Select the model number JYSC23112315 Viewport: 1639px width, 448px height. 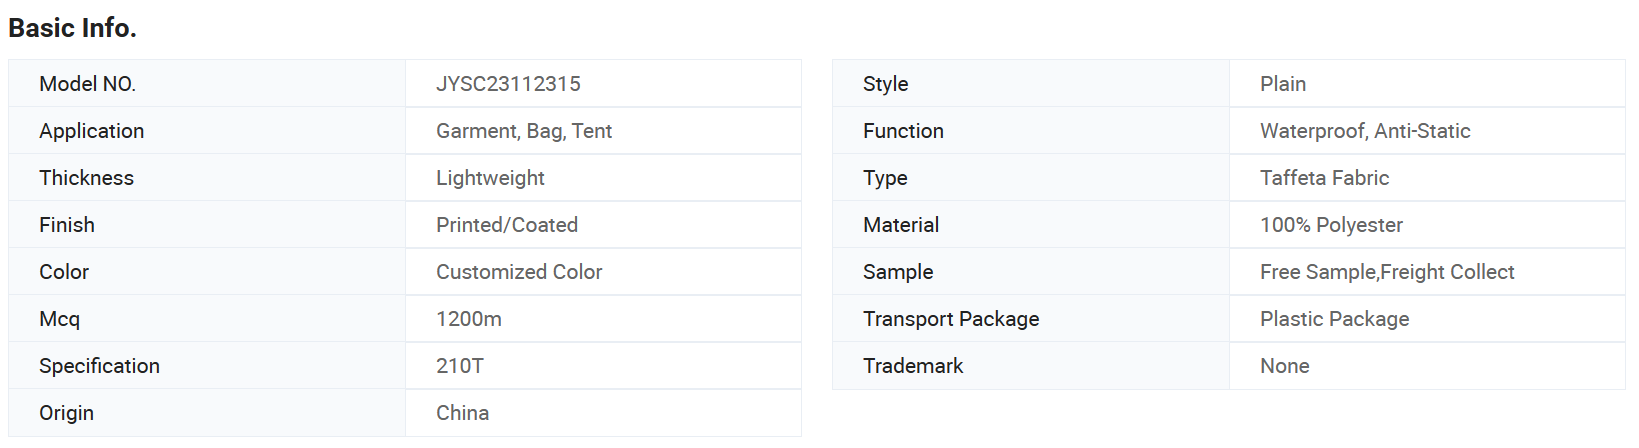pyautogui.click(x=508, y=84)
